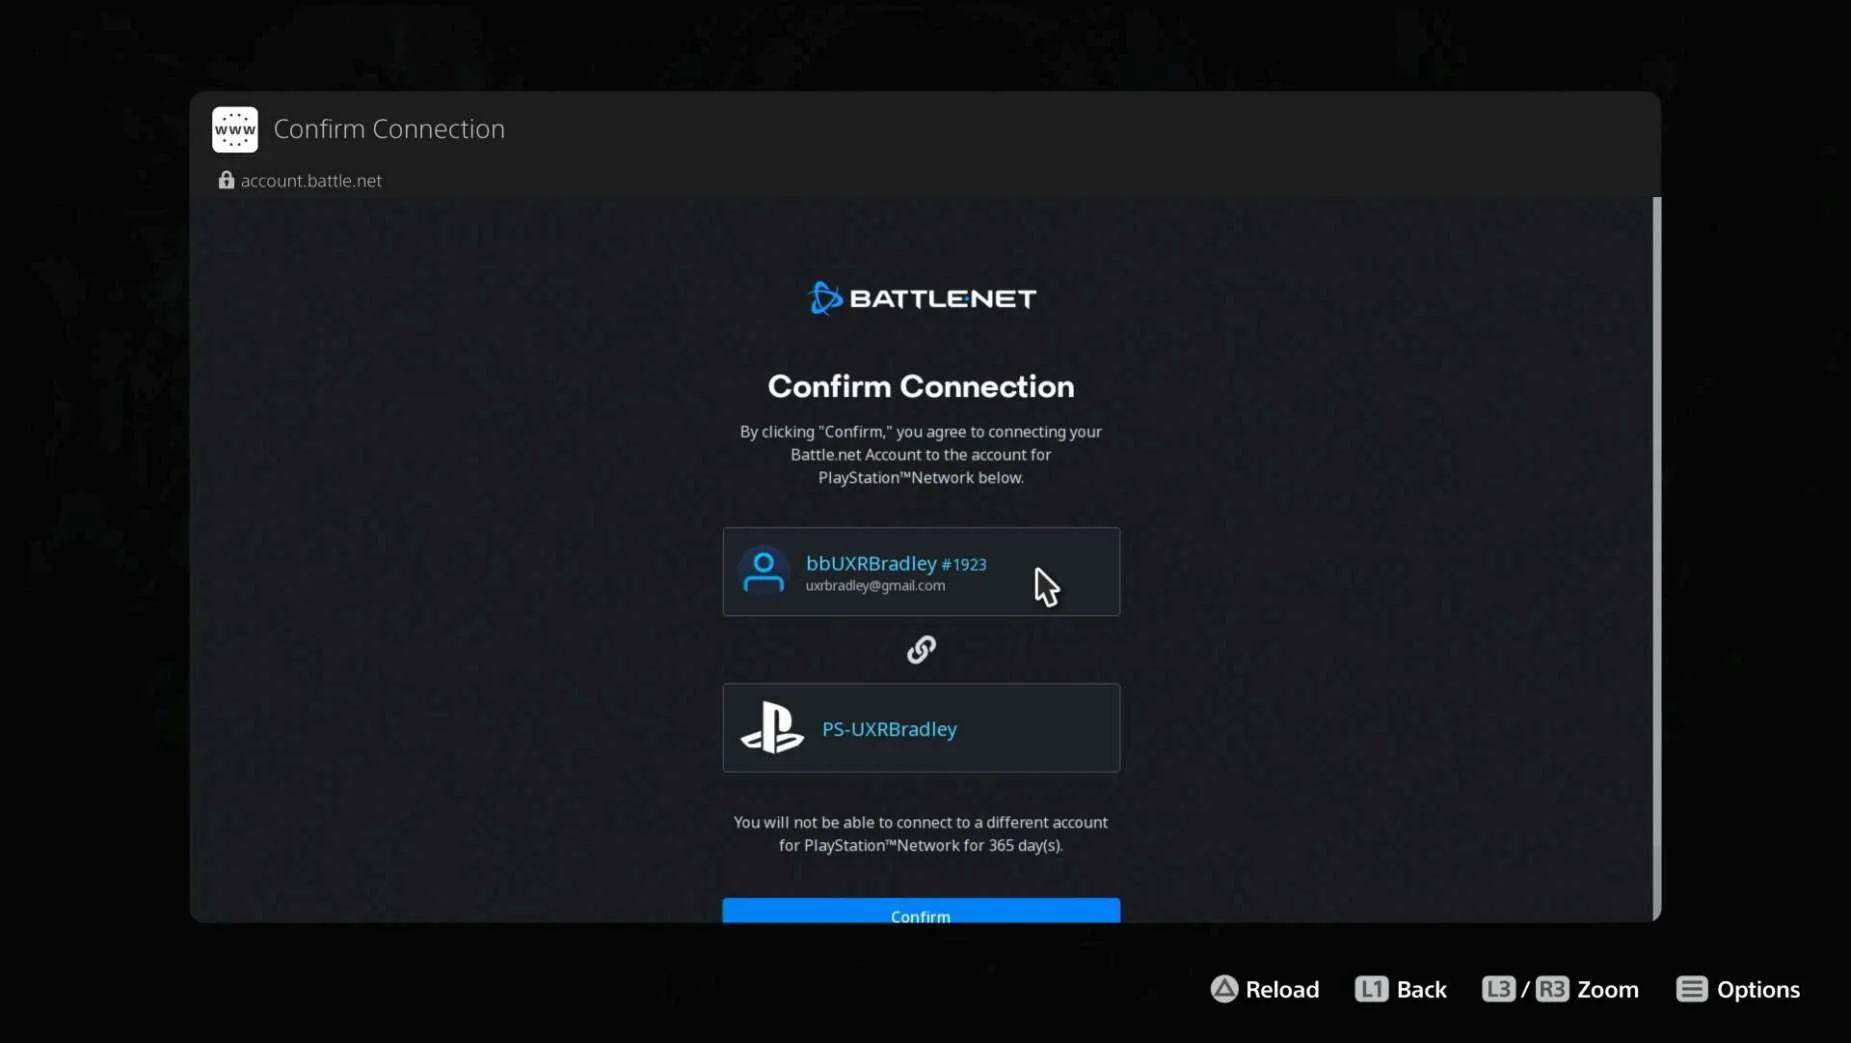
Task: Click the chain link icon between accounts
Action: [x=921, y=649]
